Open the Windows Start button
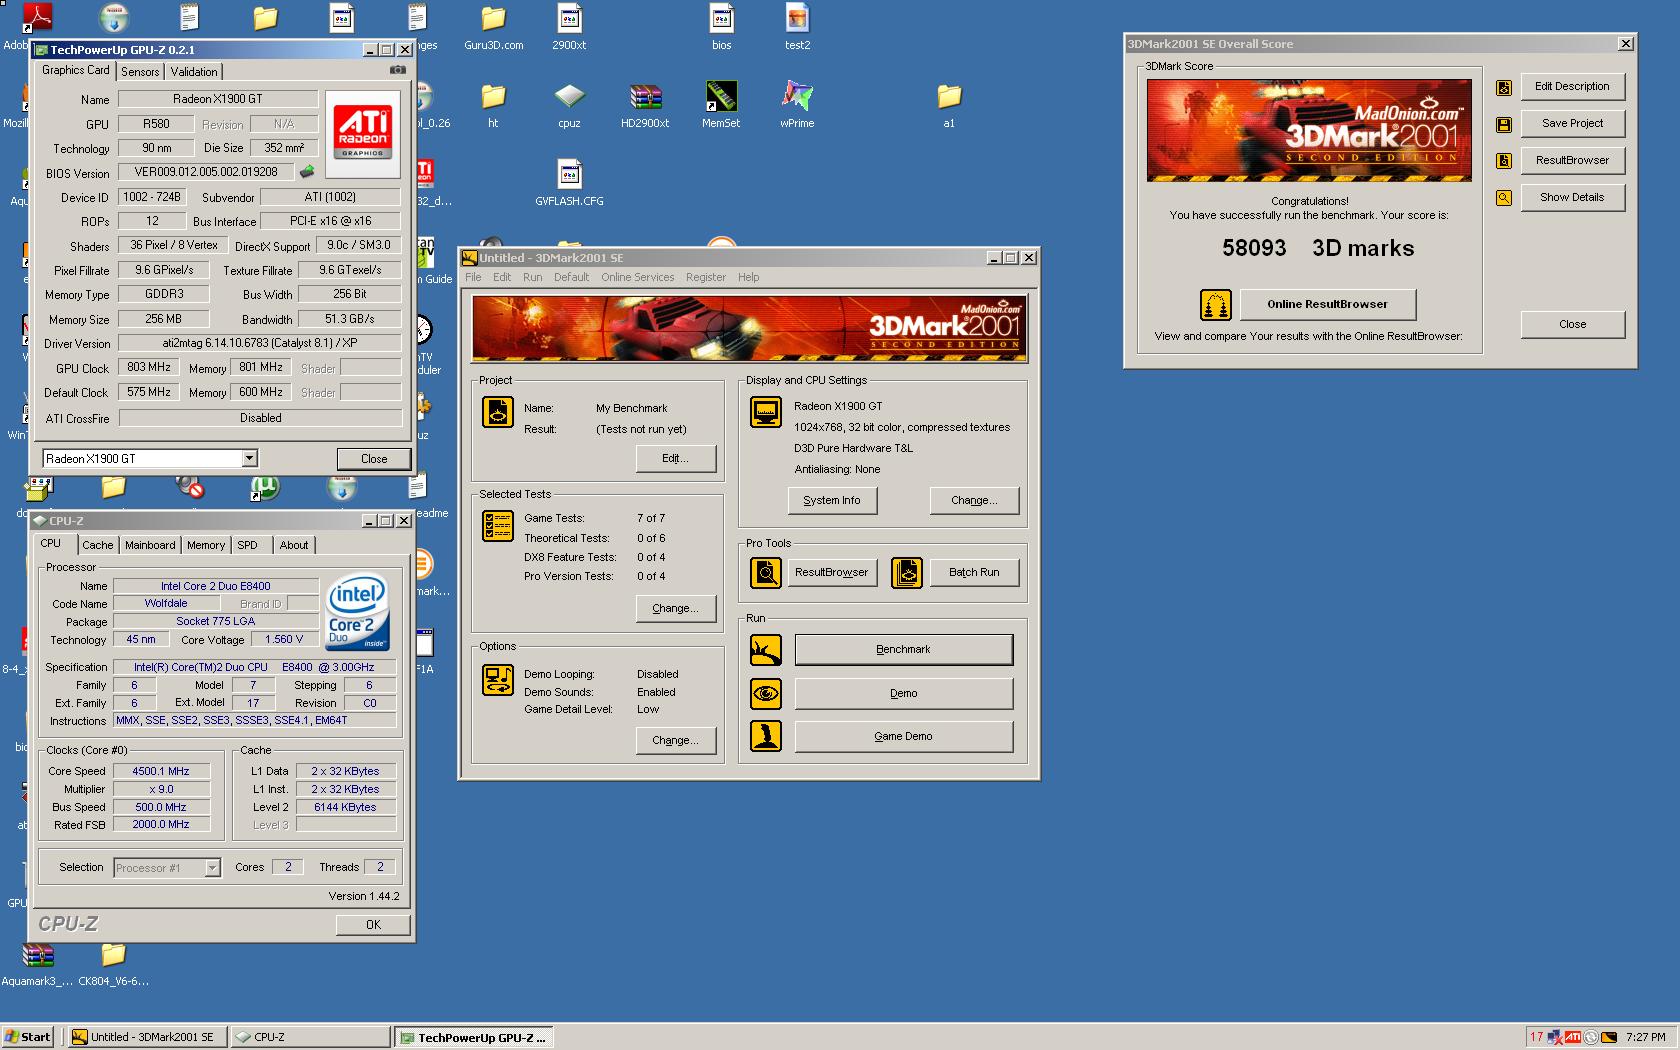Viewport: 1680px width, 1050px height. pyautogui.click(x=28, y=1037)
